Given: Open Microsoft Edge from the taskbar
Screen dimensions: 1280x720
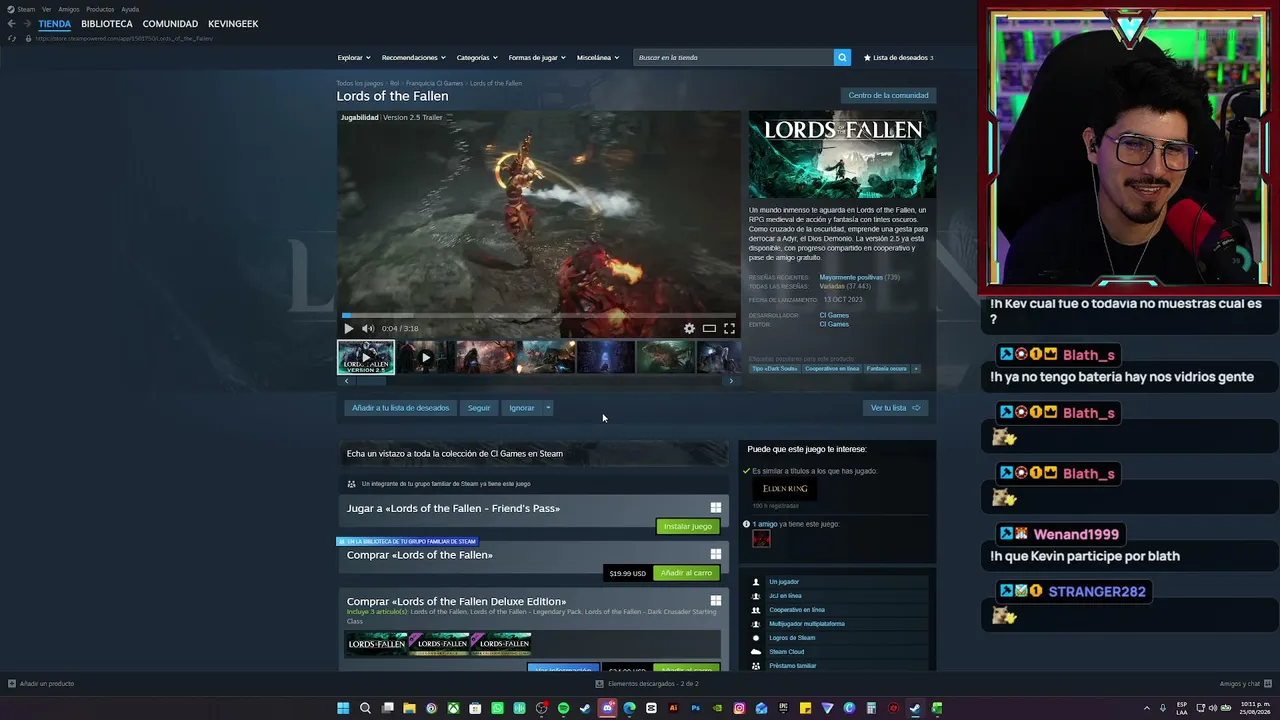Looking at the screenshot, I should click(629, 708).
